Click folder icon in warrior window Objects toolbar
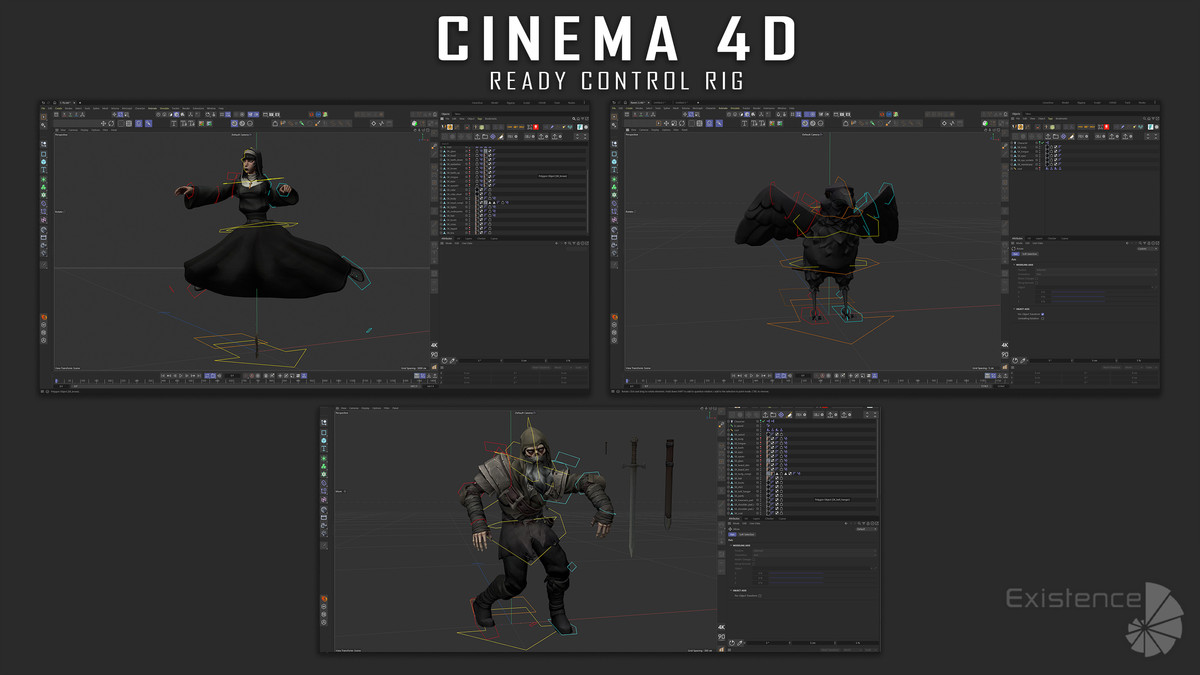The image size is (1200, 675). (x=773, y=415)
